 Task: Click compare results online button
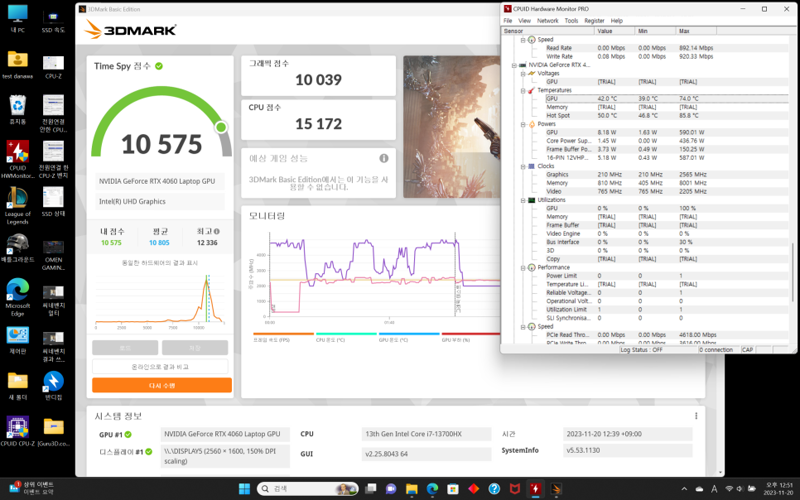[160, 366]
